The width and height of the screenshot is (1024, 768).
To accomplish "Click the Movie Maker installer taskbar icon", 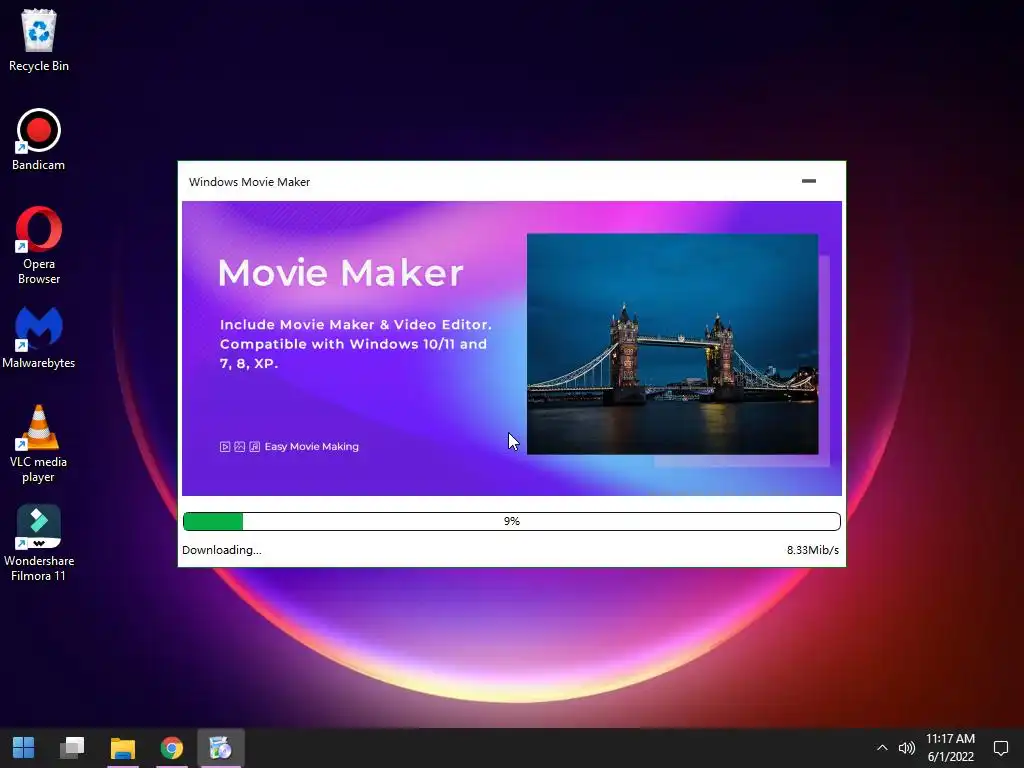I will click(x=221, y=748).
